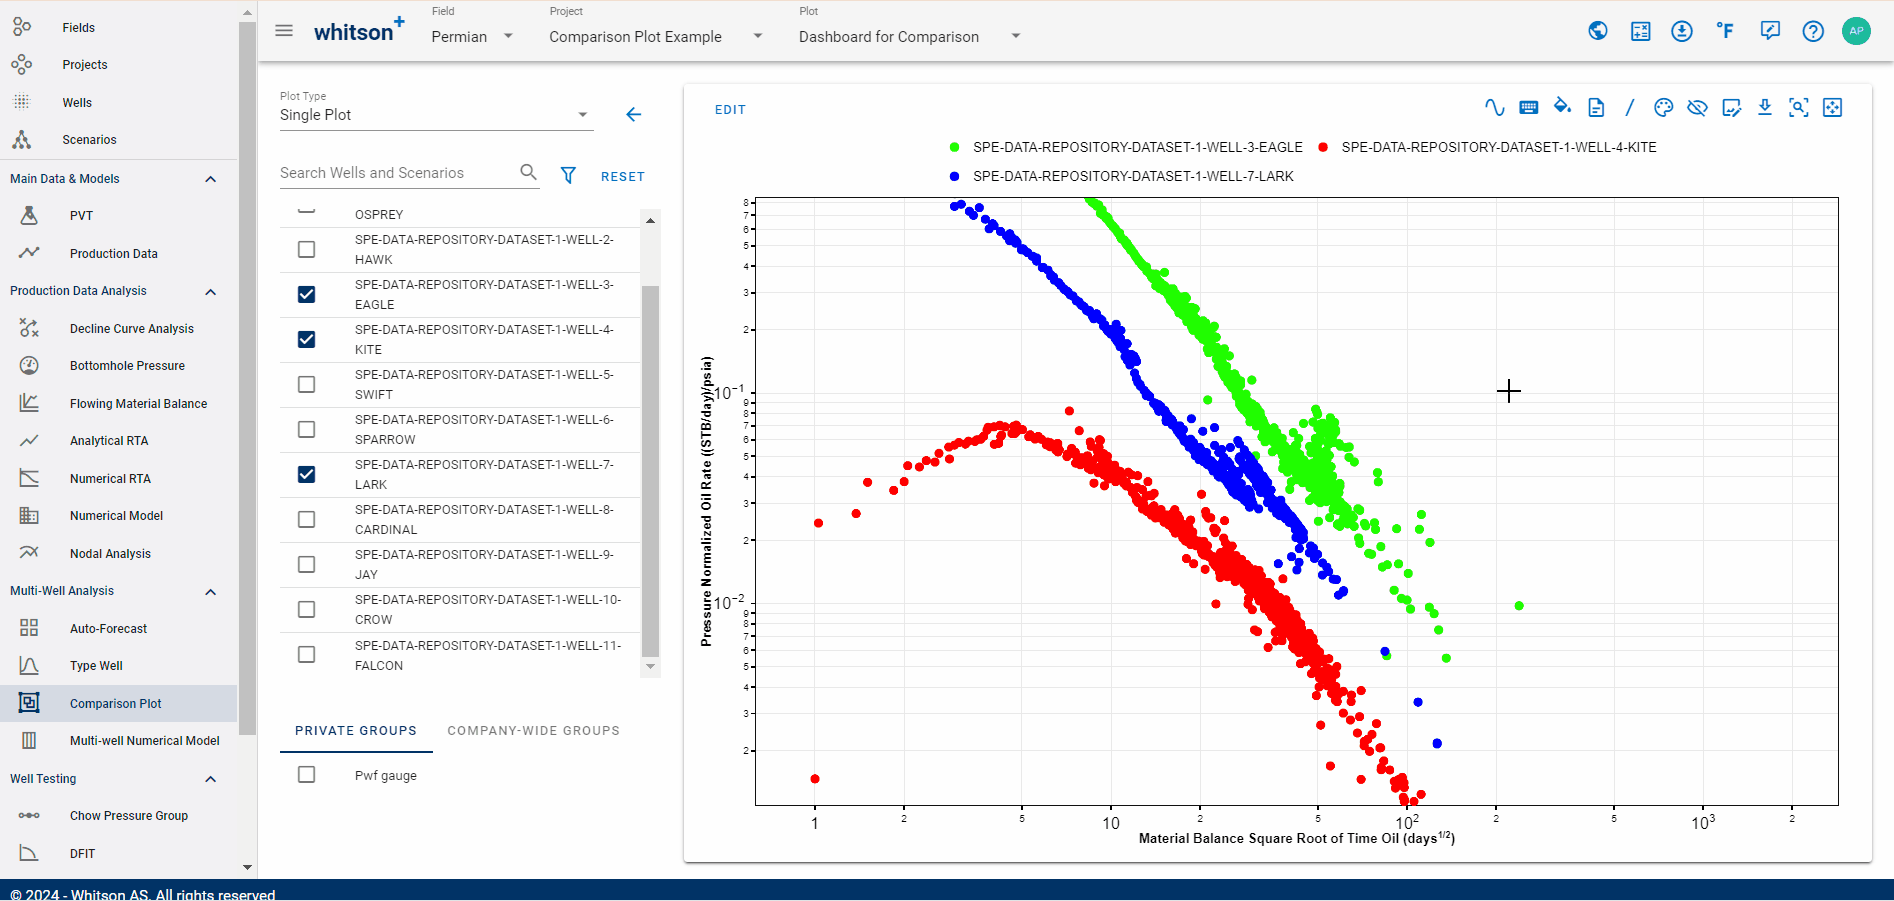Open the hamburger navigation menu
This screenshot has height=901, width=1894.
coord(284,31)
